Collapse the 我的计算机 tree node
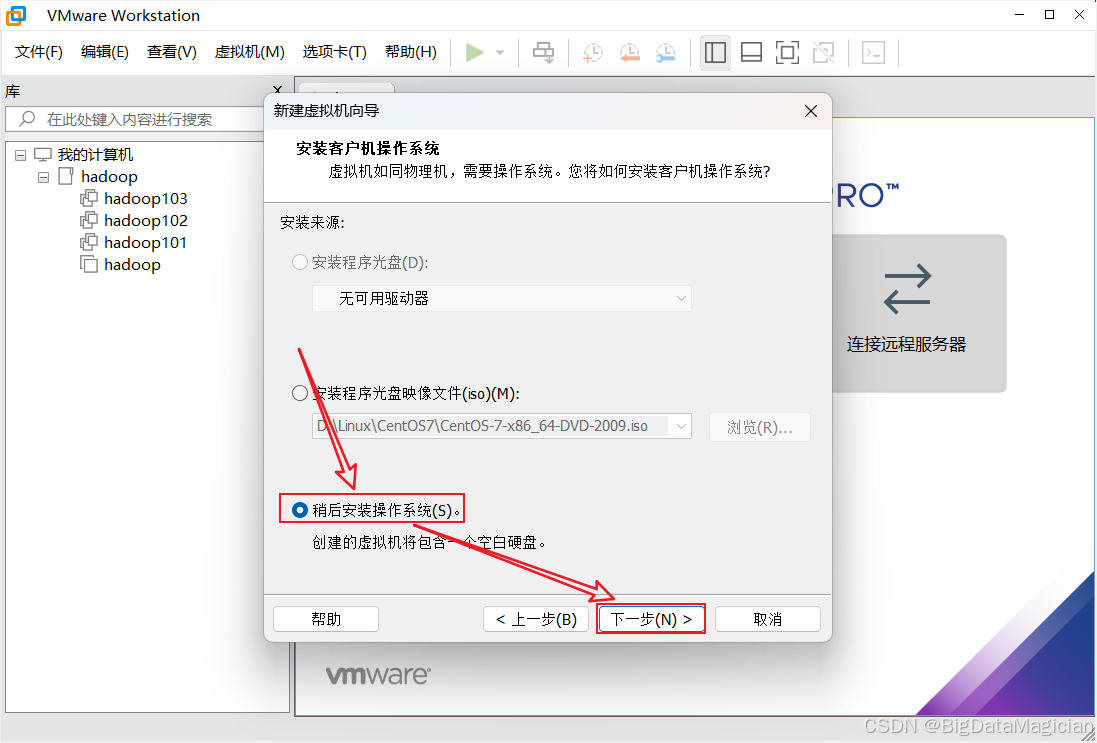The width and height of the screenshot is (1097, 743). pyautogui.click(x=20, y=155)
